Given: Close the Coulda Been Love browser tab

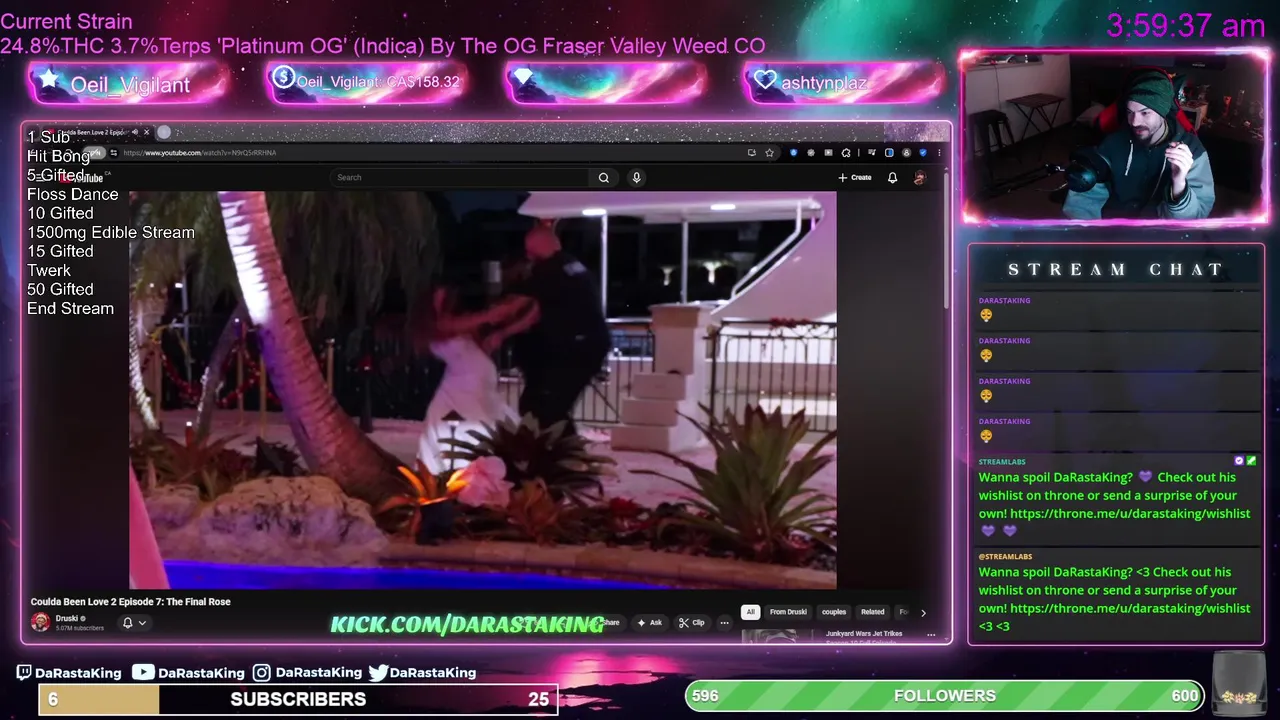Looking at the screenshot, I should (146, 132).
